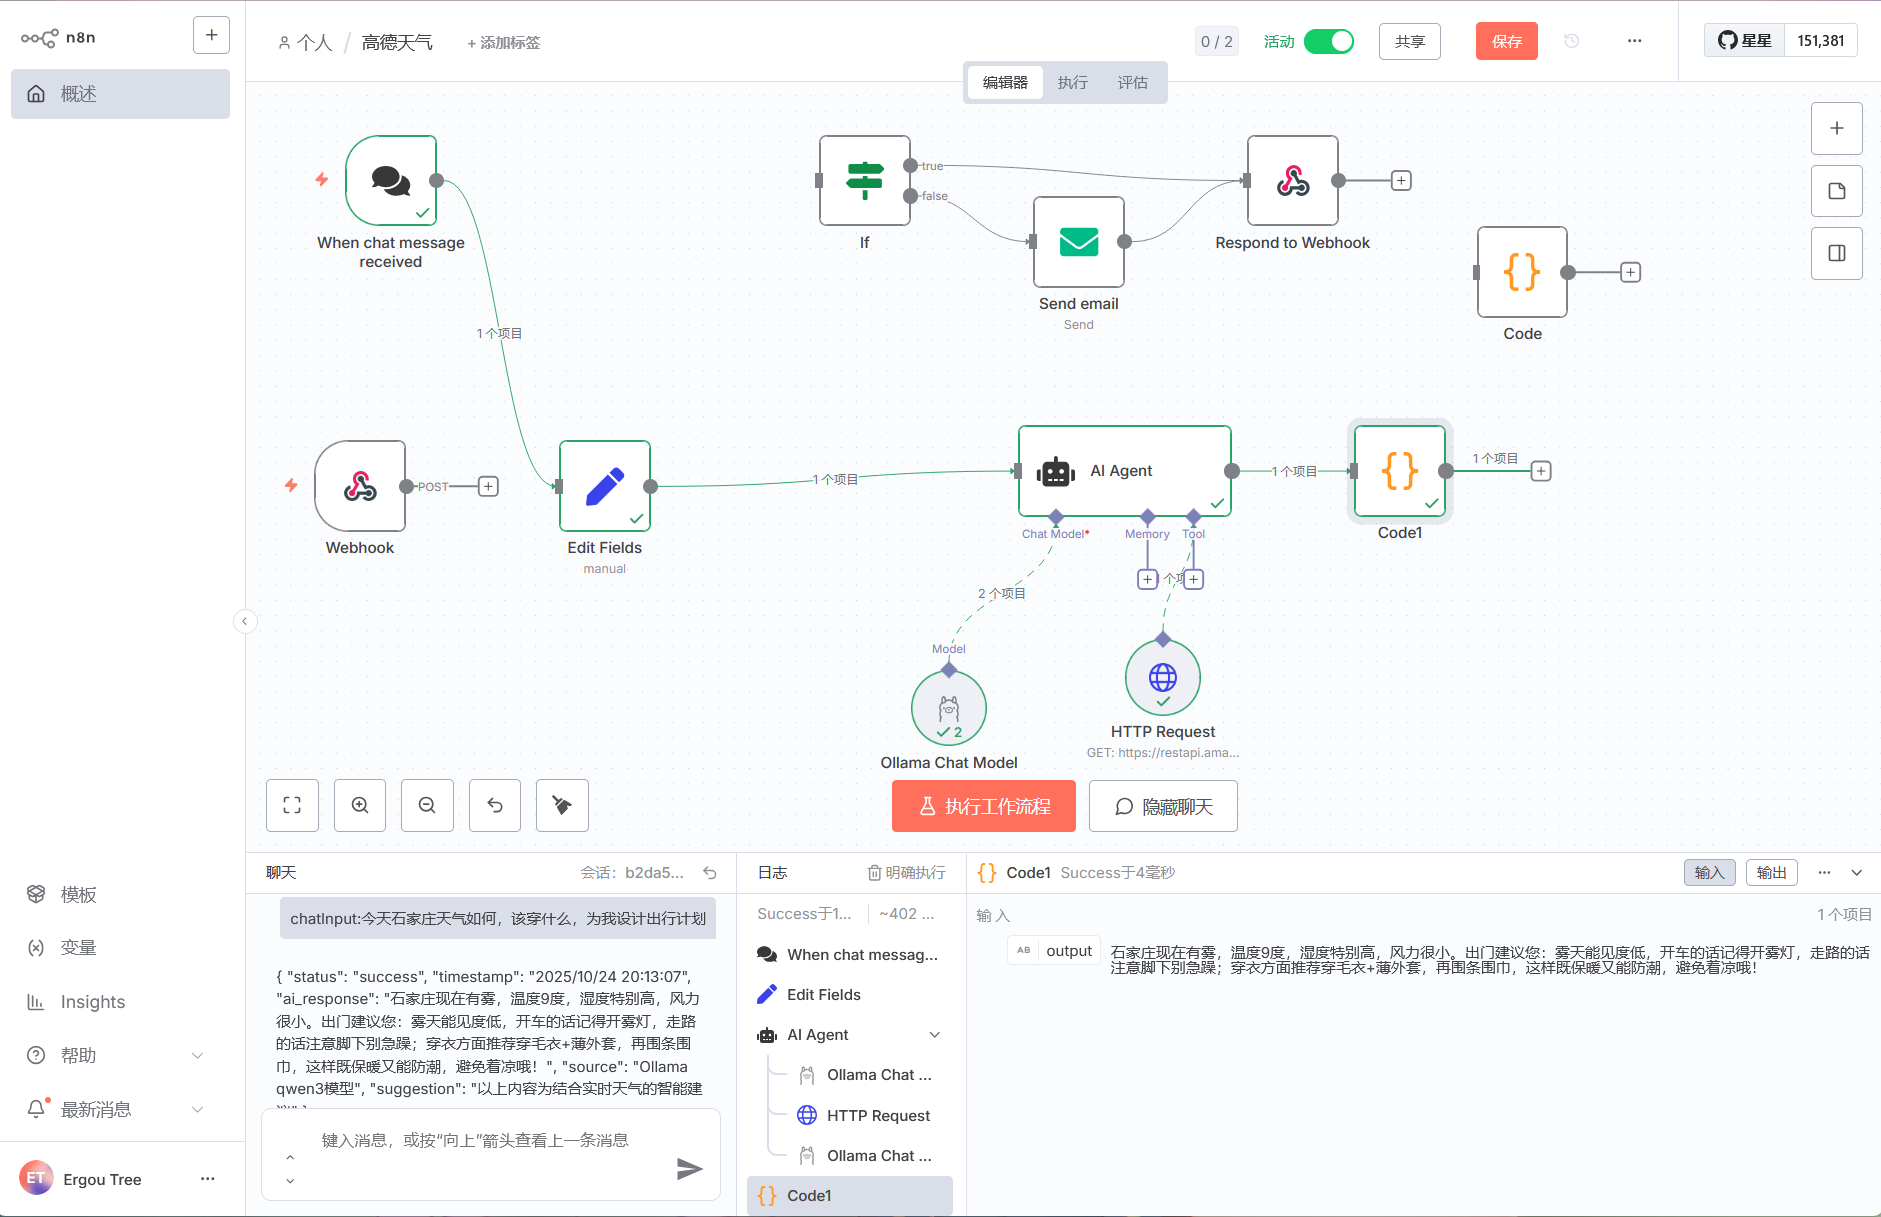Image resolution: width=1881 pixels, height=1217 pixels.
Task: Click the tidy up workflow broom icon
Action: [x=562, y=805]
